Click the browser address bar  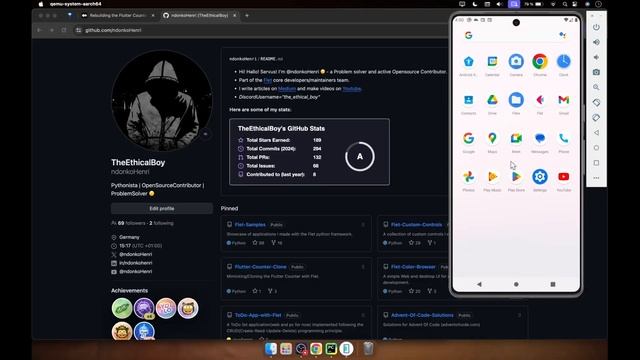[261, 30]
